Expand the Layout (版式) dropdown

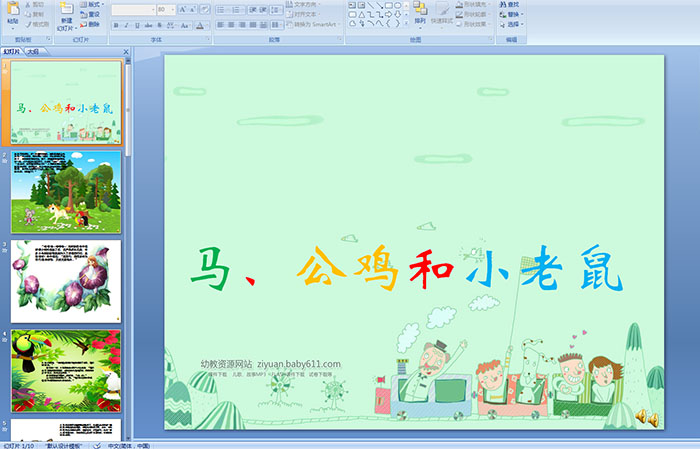93,4
